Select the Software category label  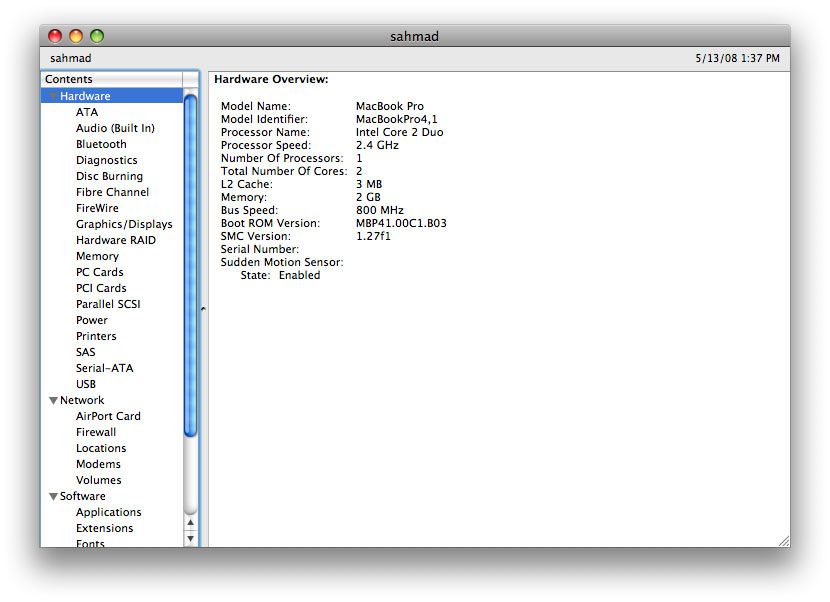83,496
